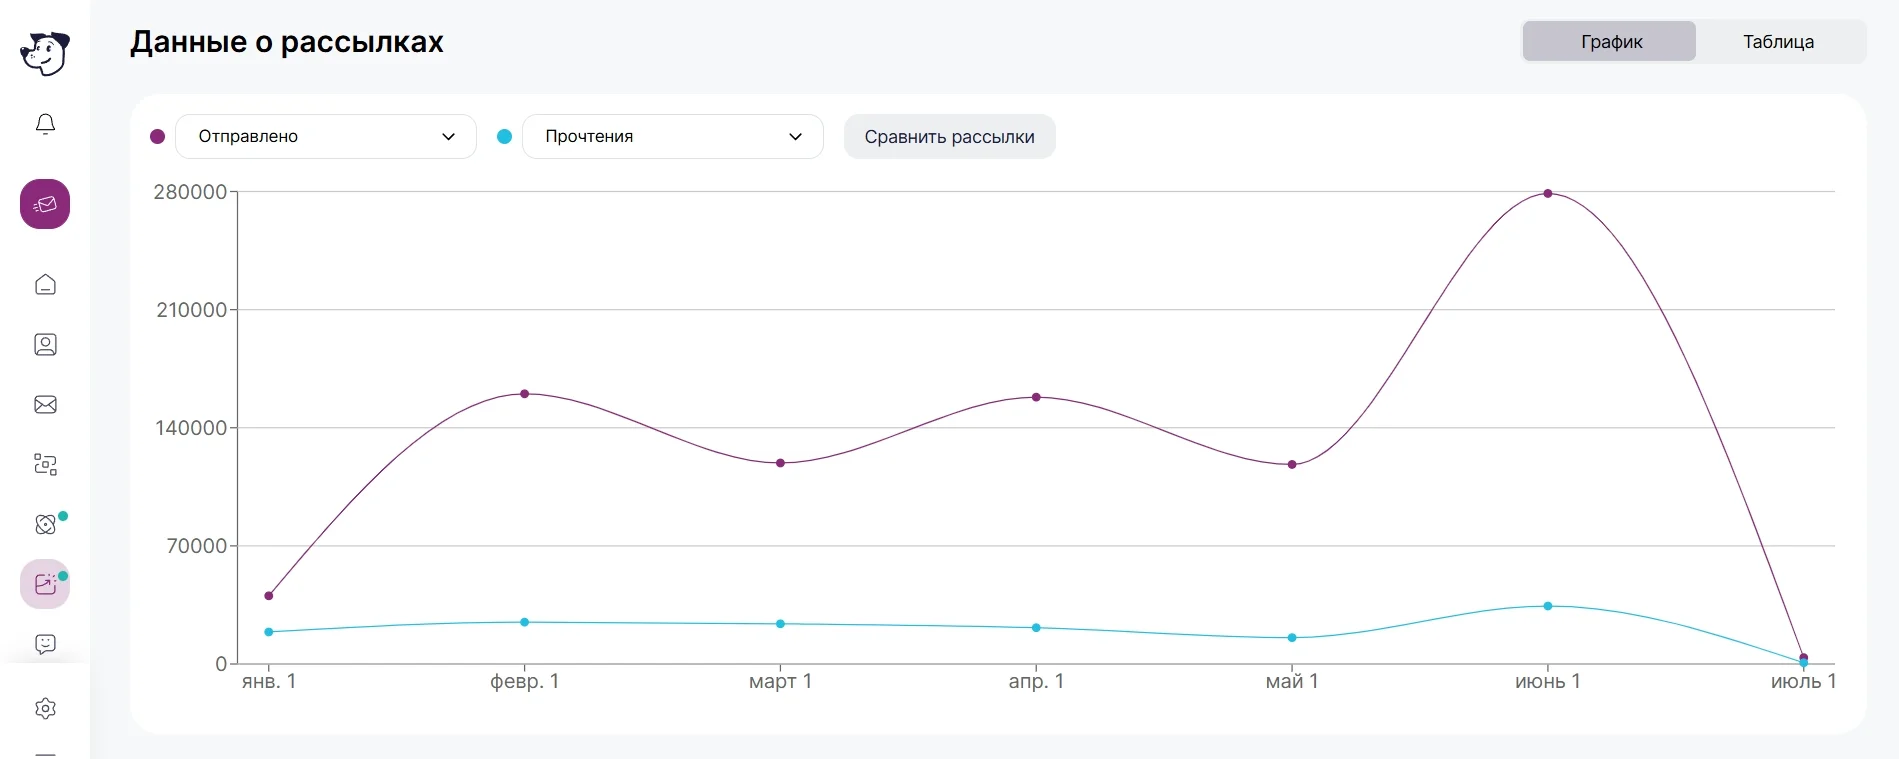The height and width of the screenshot is (759, 1899).
Task: Click the June peak data point
Action: pos(1548,194)
